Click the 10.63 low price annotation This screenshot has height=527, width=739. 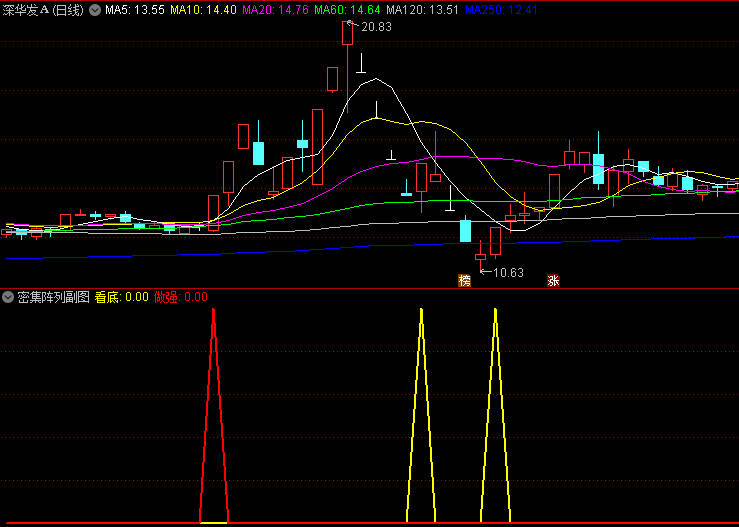507,272
